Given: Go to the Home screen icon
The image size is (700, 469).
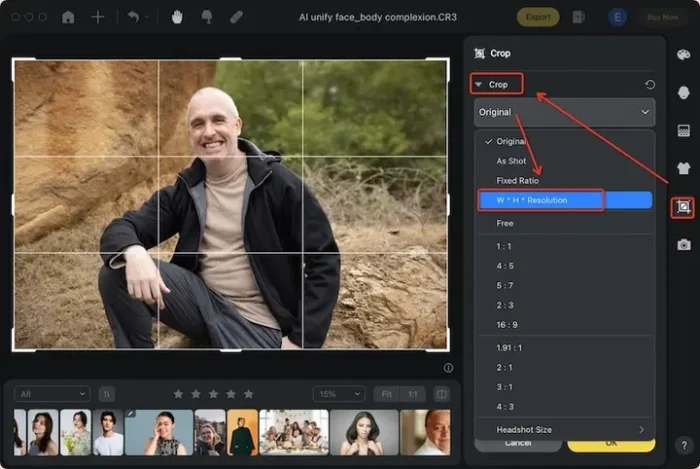Looking at the screenshot, I should tap(68, 17).
